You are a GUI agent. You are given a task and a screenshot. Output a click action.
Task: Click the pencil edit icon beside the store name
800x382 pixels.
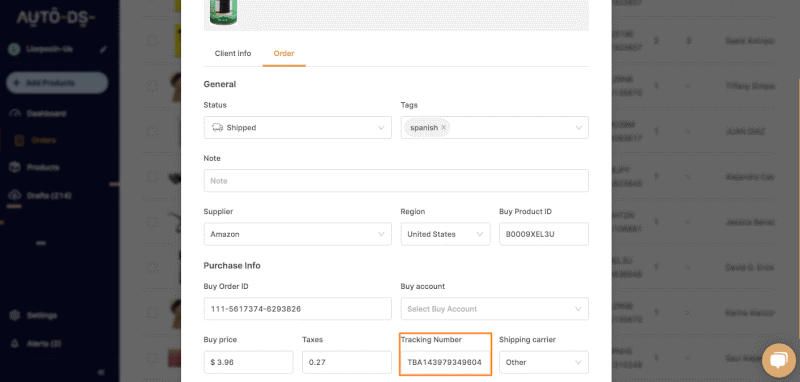104,49
